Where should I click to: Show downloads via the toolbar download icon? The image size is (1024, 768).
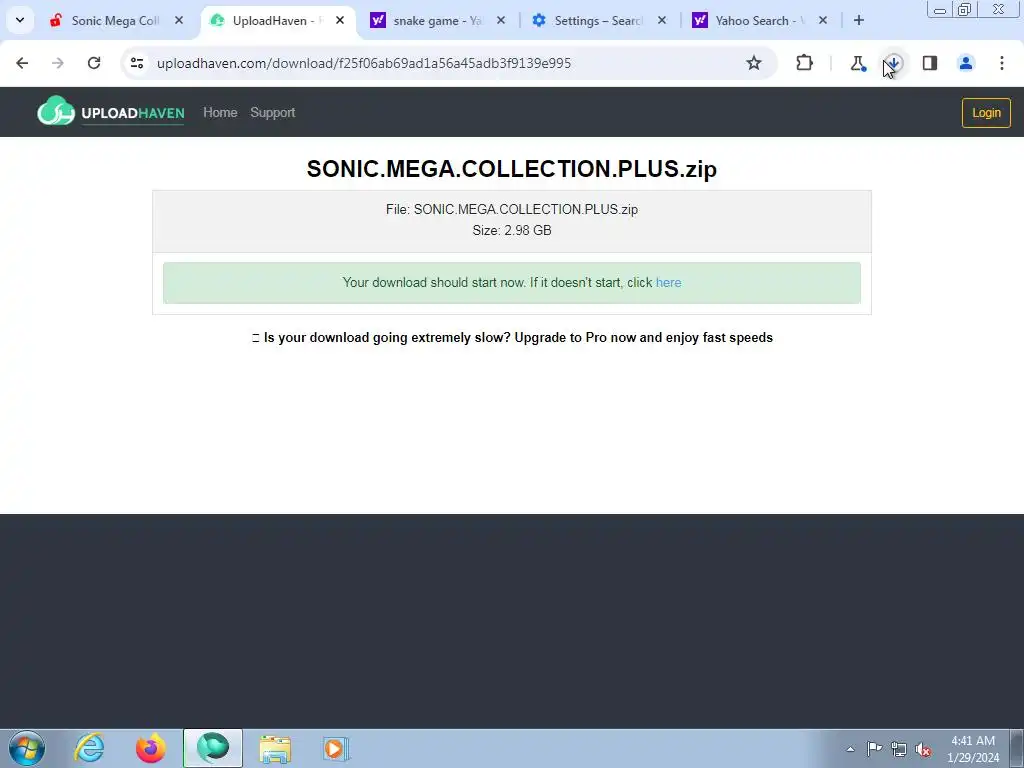pos(893,63)
